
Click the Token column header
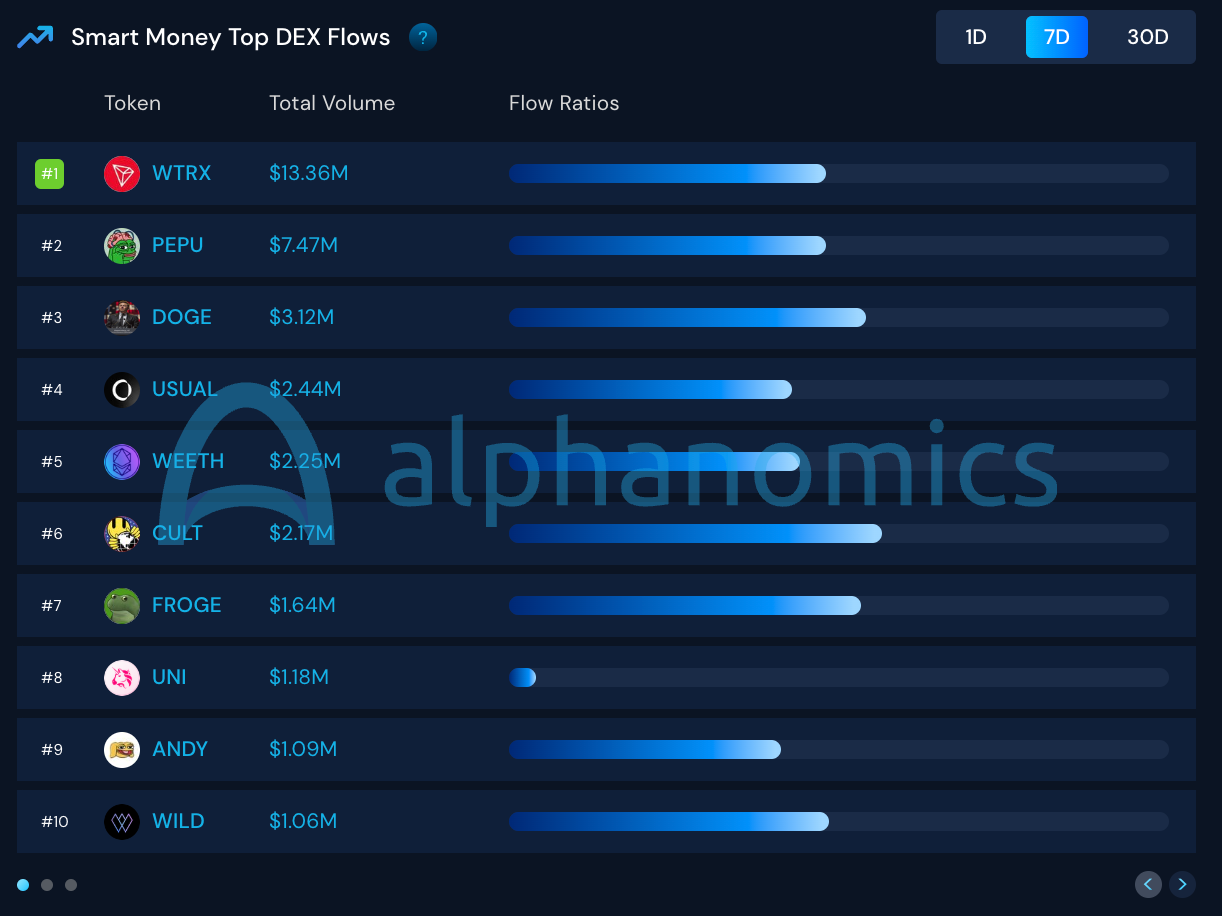coord(133,103)
